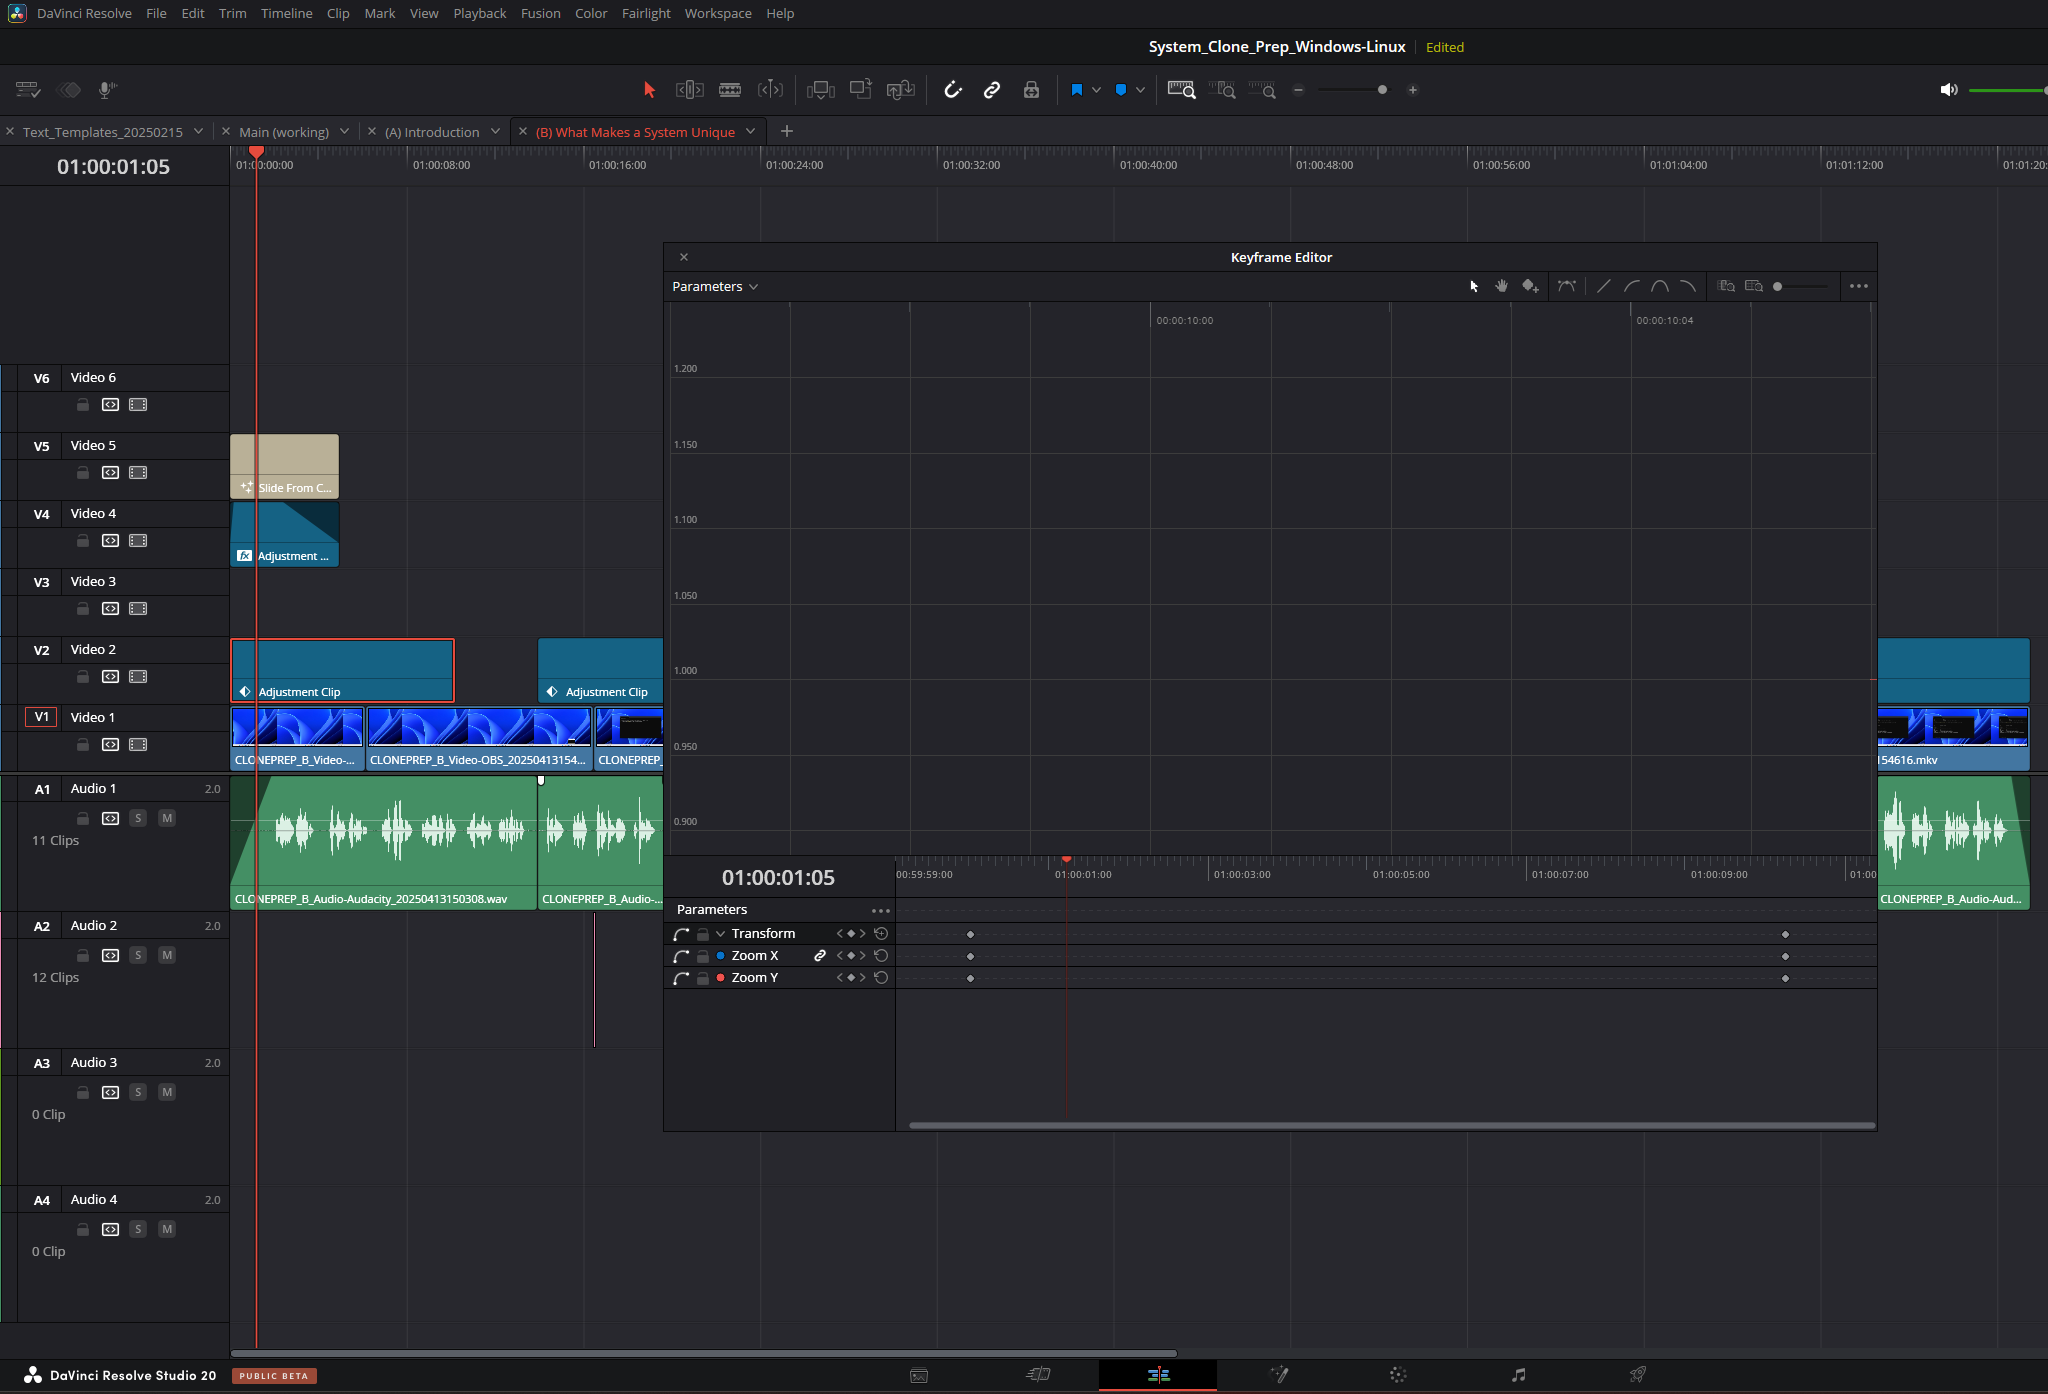The image size is (2048, 1394).
Task: Switch to the Main (working) timeline tab
Action: [284, 132]
